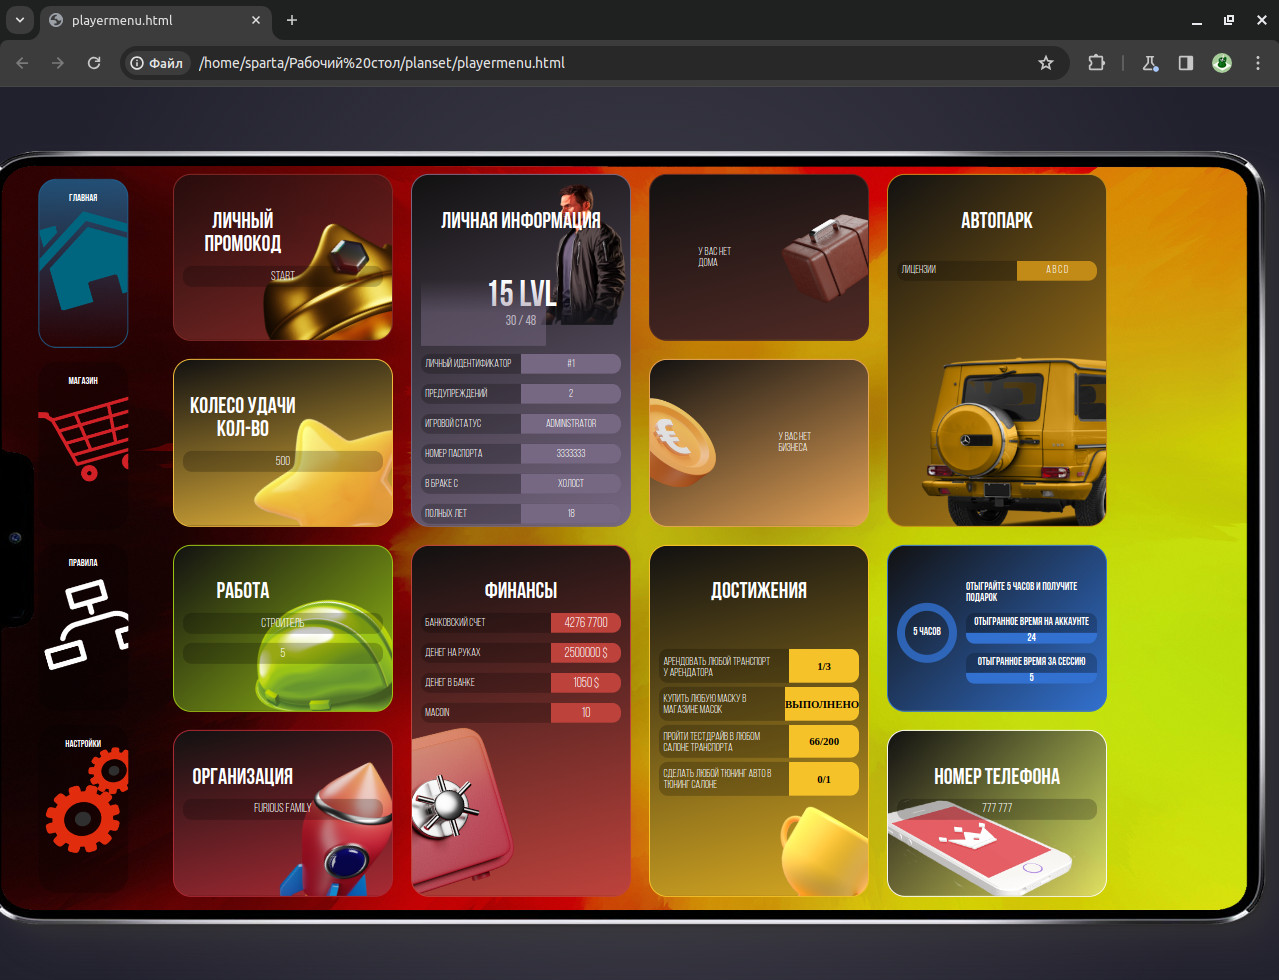1279x980 pixels.
Task: Click the Administrator game status value
Action: [x=571, y=424]
